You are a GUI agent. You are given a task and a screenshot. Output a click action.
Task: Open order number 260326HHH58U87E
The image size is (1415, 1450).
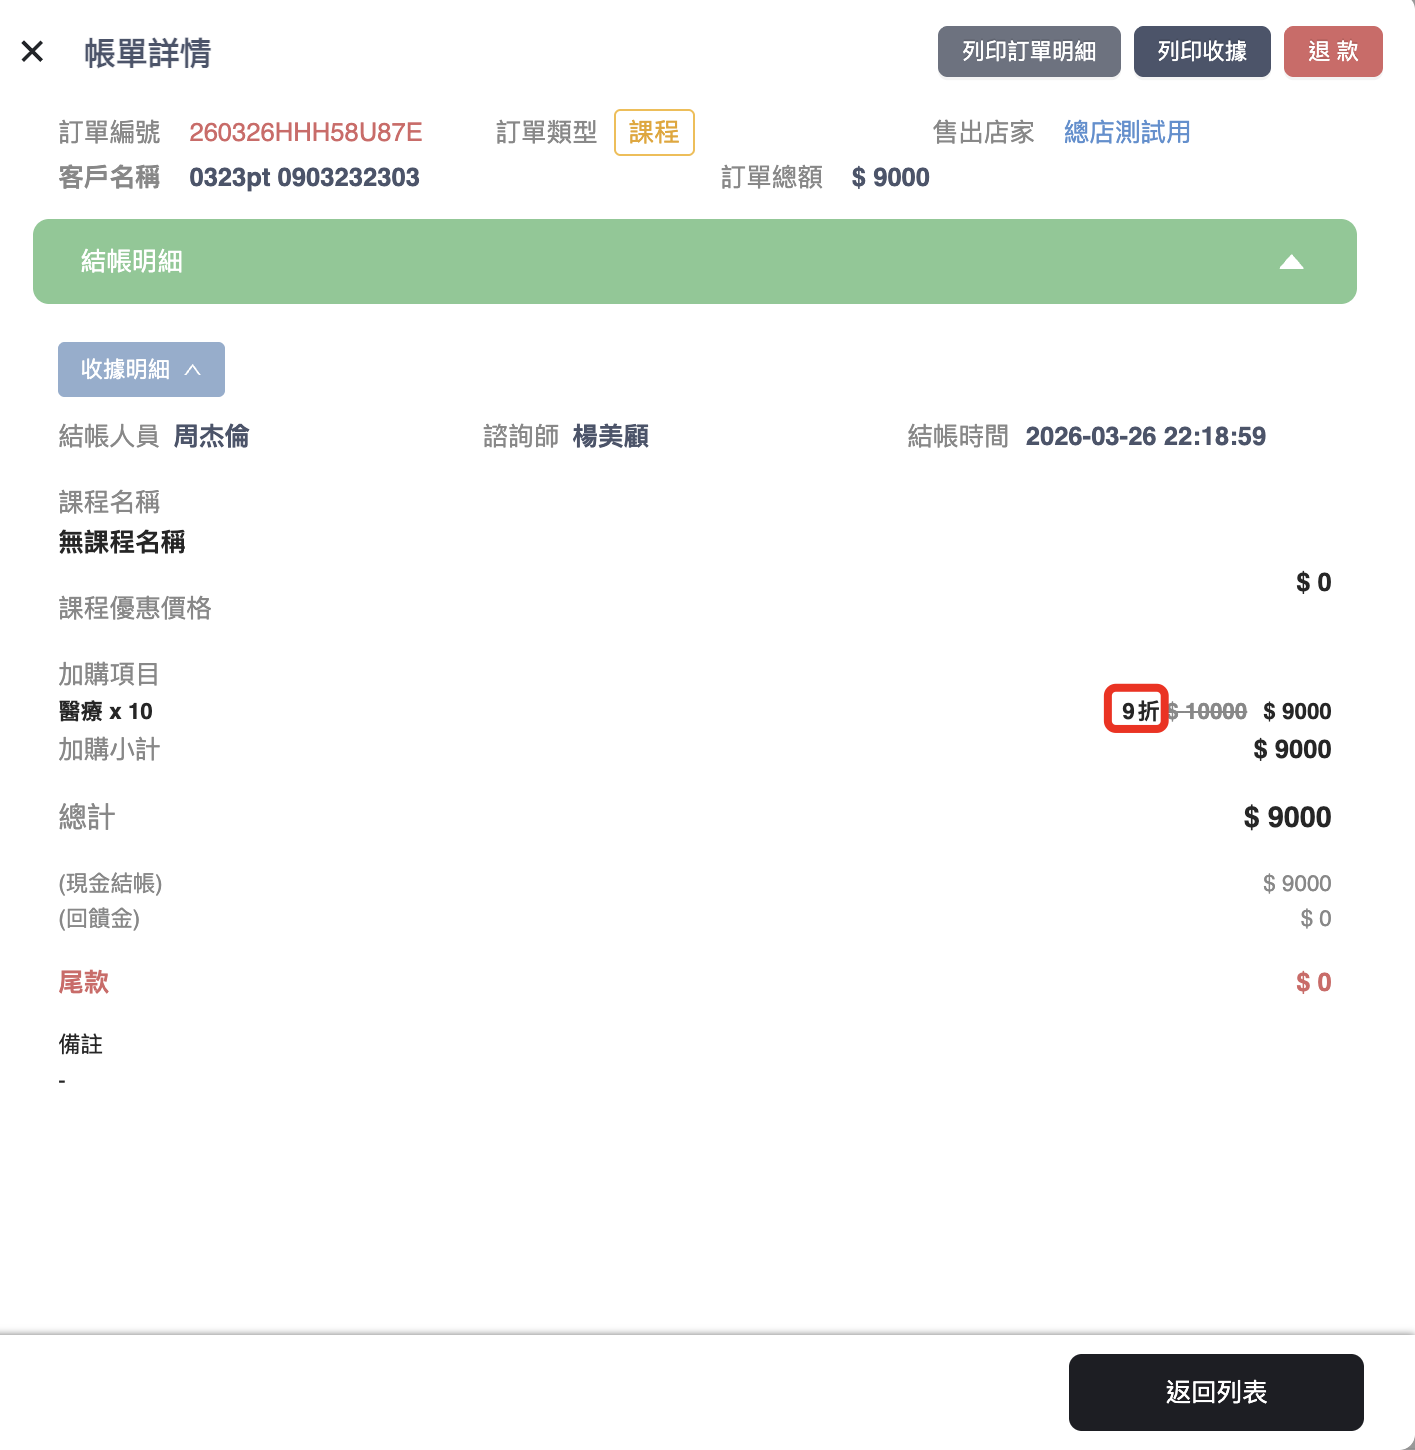pos(305,132)
